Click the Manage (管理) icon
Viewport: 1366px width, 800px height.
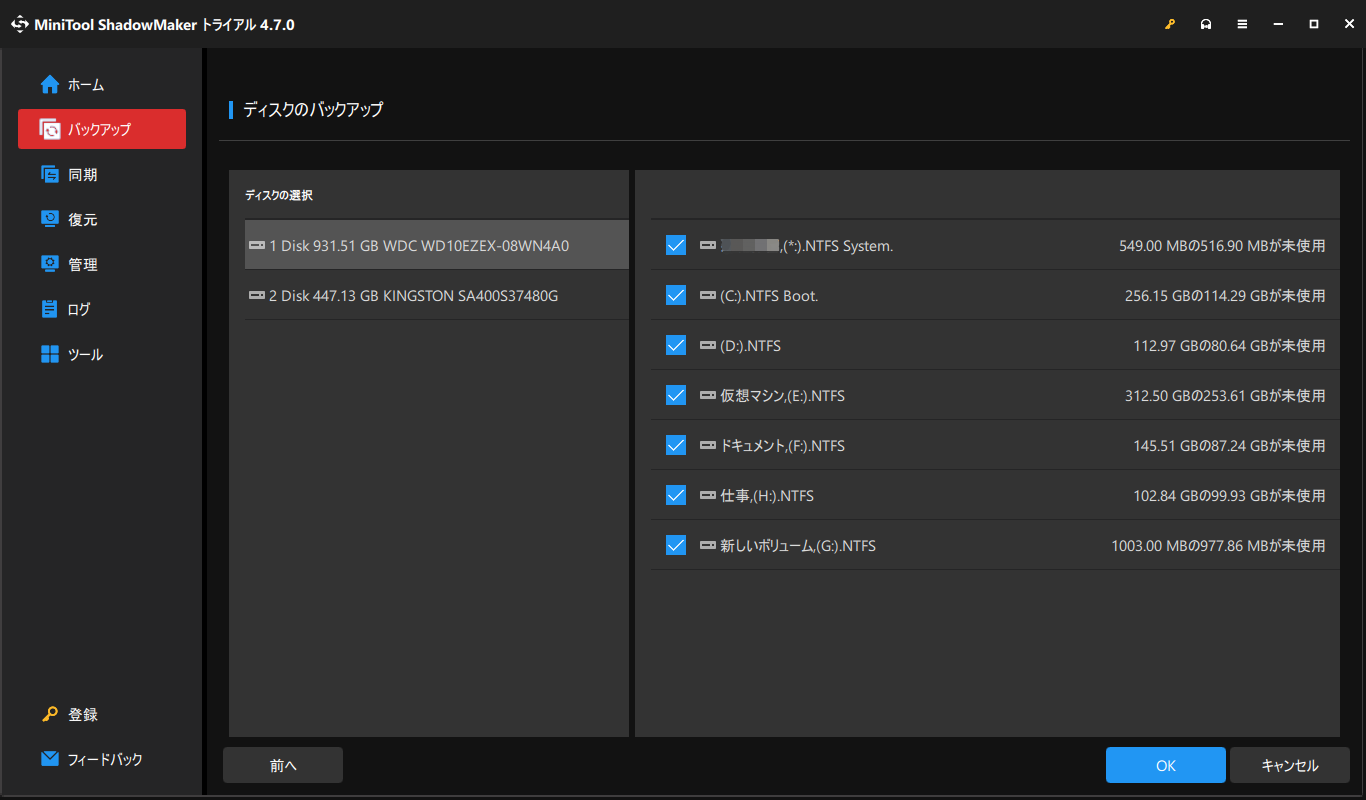pos(50,264)
